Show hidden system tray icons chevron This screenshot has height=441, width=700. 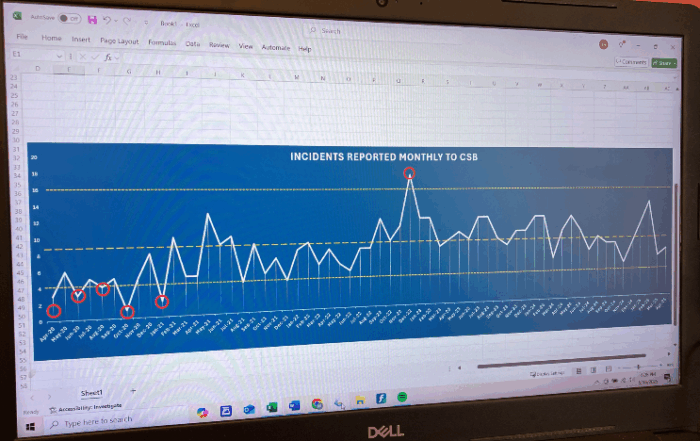(x=597, y=382)
